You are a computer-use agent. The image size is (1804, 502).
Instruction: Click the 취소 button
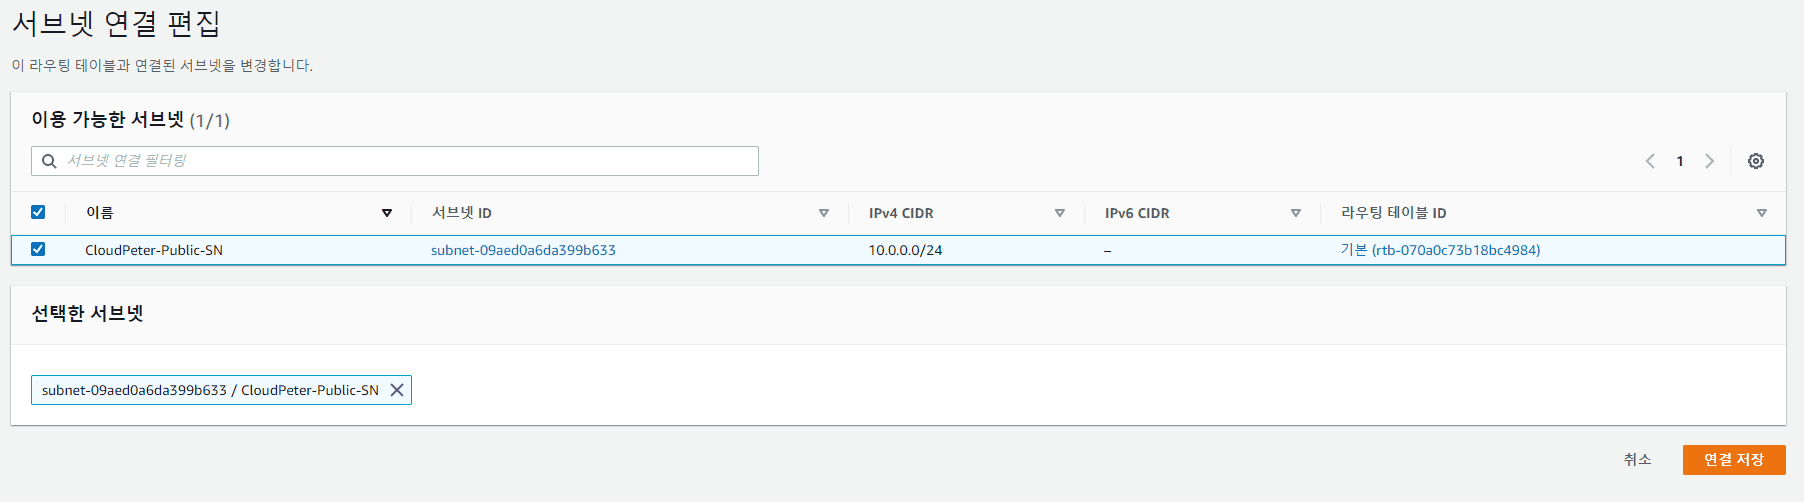click(1637, 460)
